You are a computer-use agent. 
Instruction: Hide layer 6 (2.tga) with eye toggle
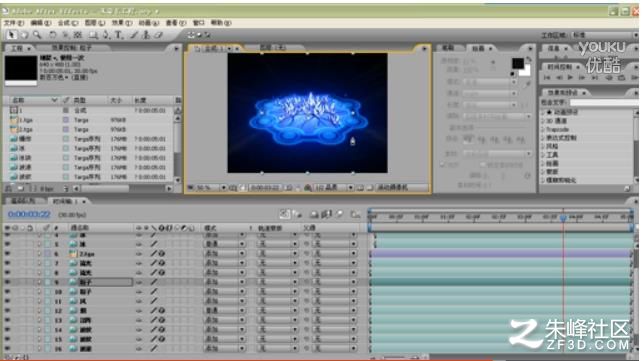pyautogui.click(x=7, y=254)
